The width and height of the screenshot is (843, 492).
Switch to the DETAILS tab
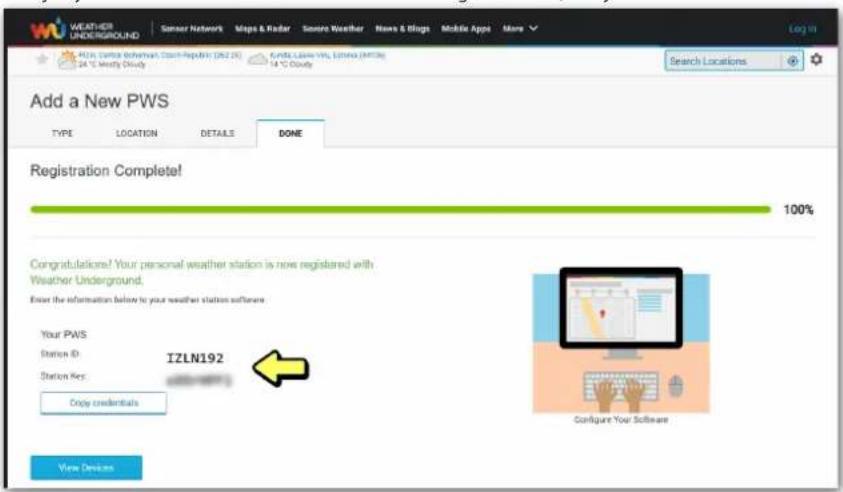pyautogui.click(x=217, y=133)
